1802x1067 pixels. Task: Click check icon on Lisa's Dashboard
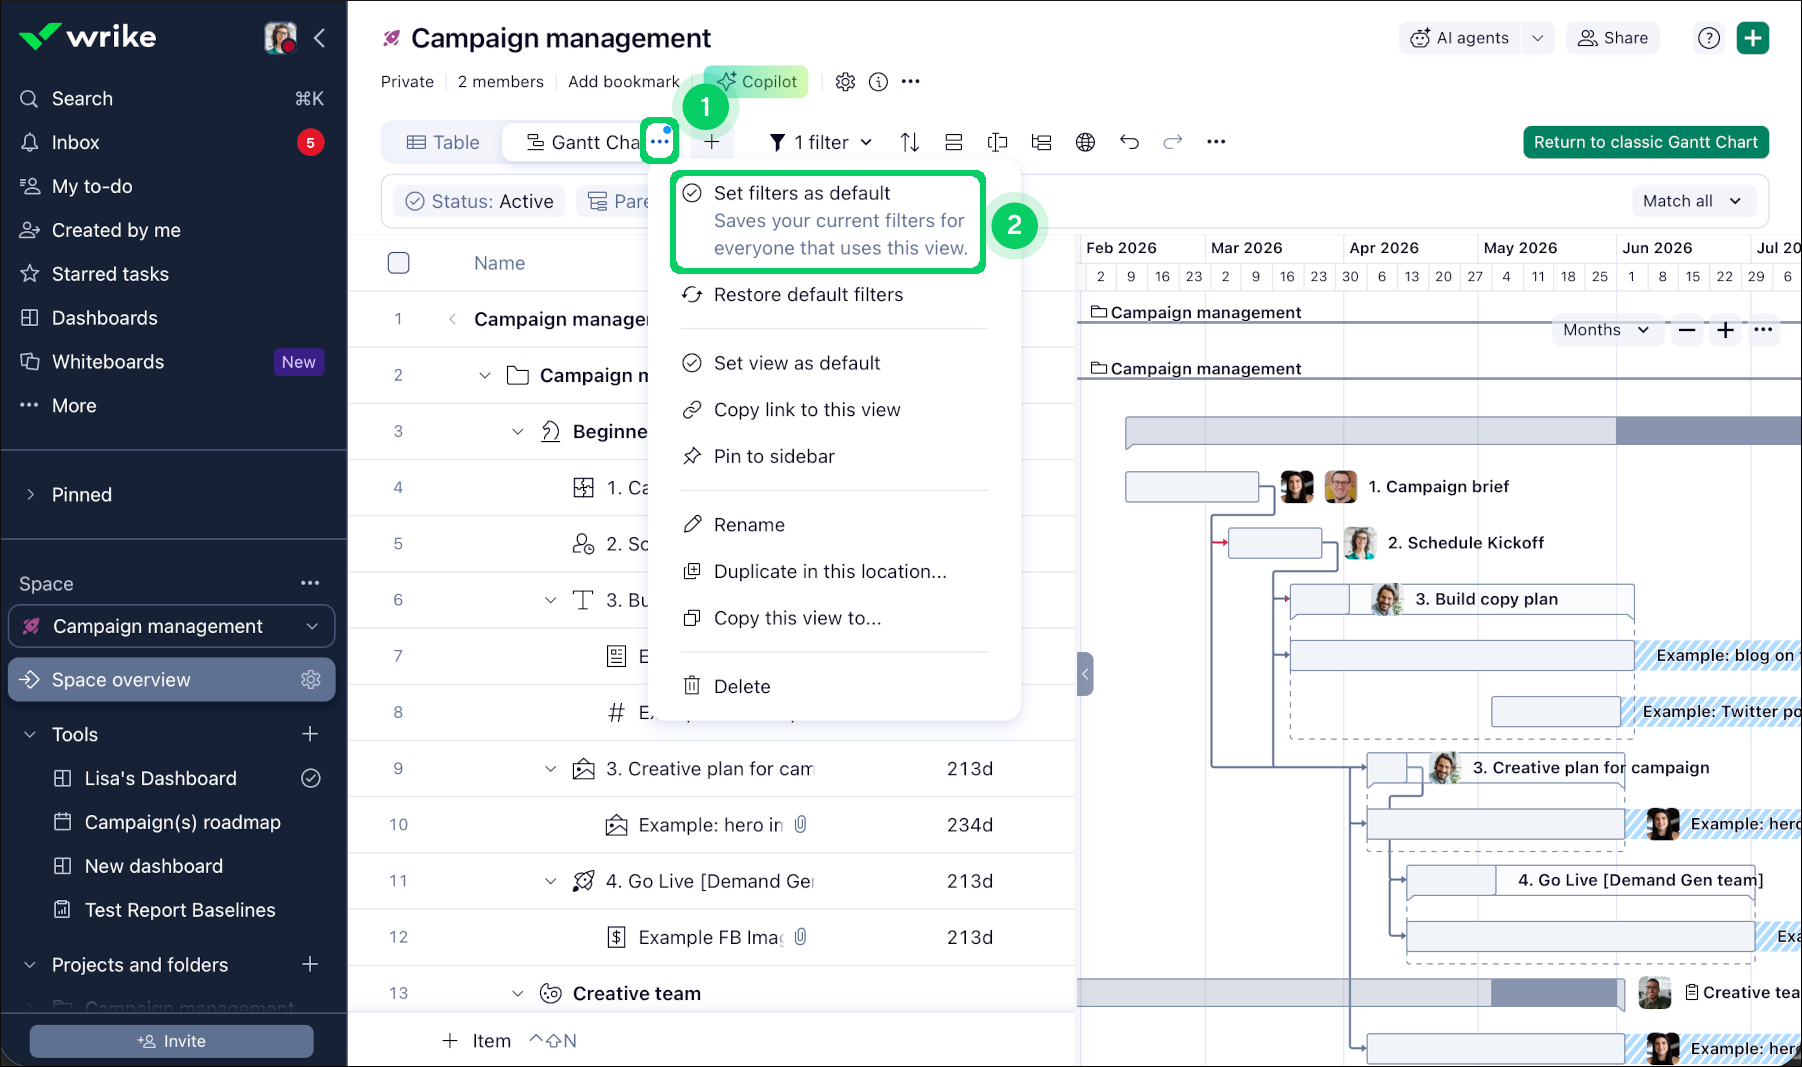click(x=311, y=778)
